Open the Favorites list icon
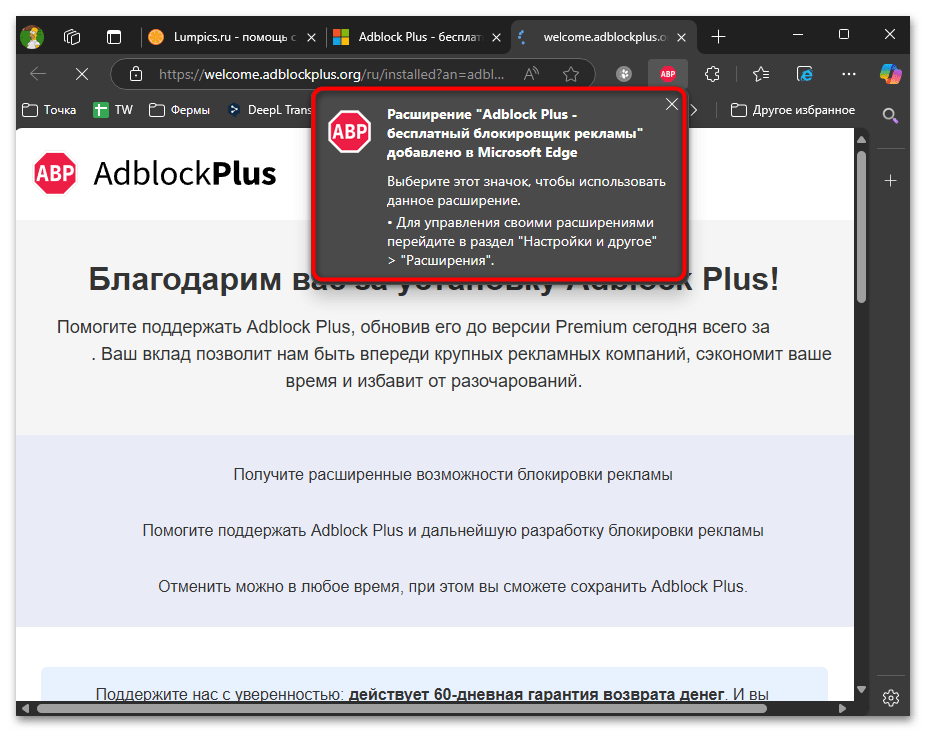The width and height of the screenshot is (926, 732). (x=761, y=74)
